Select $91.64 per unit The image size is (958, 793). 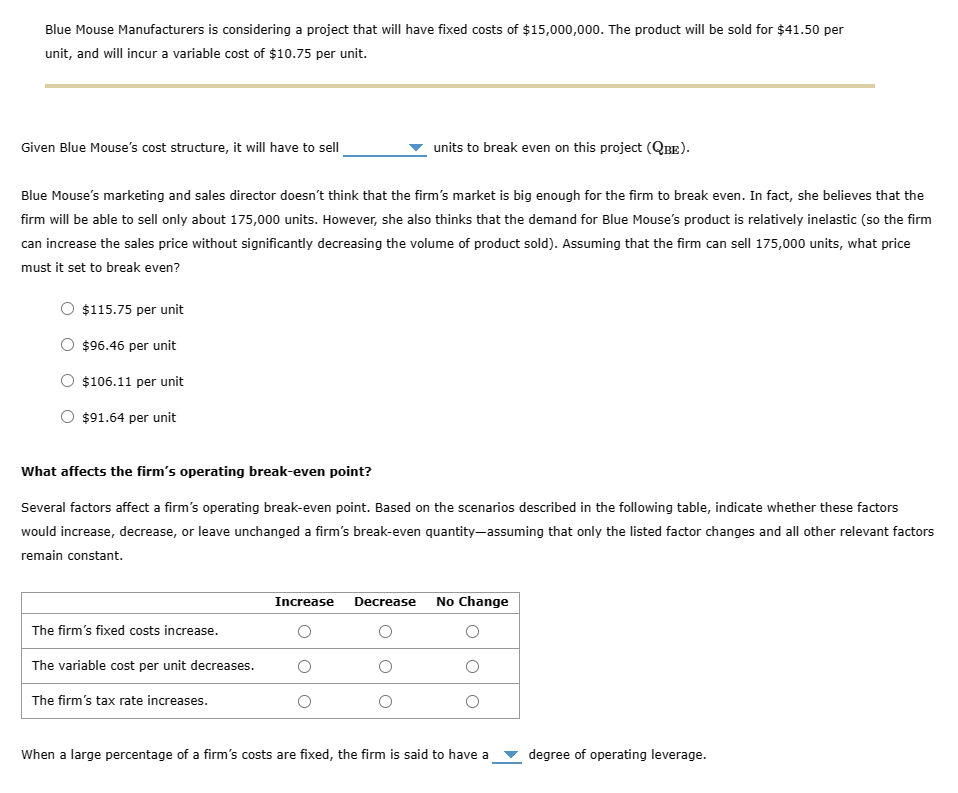67,417
